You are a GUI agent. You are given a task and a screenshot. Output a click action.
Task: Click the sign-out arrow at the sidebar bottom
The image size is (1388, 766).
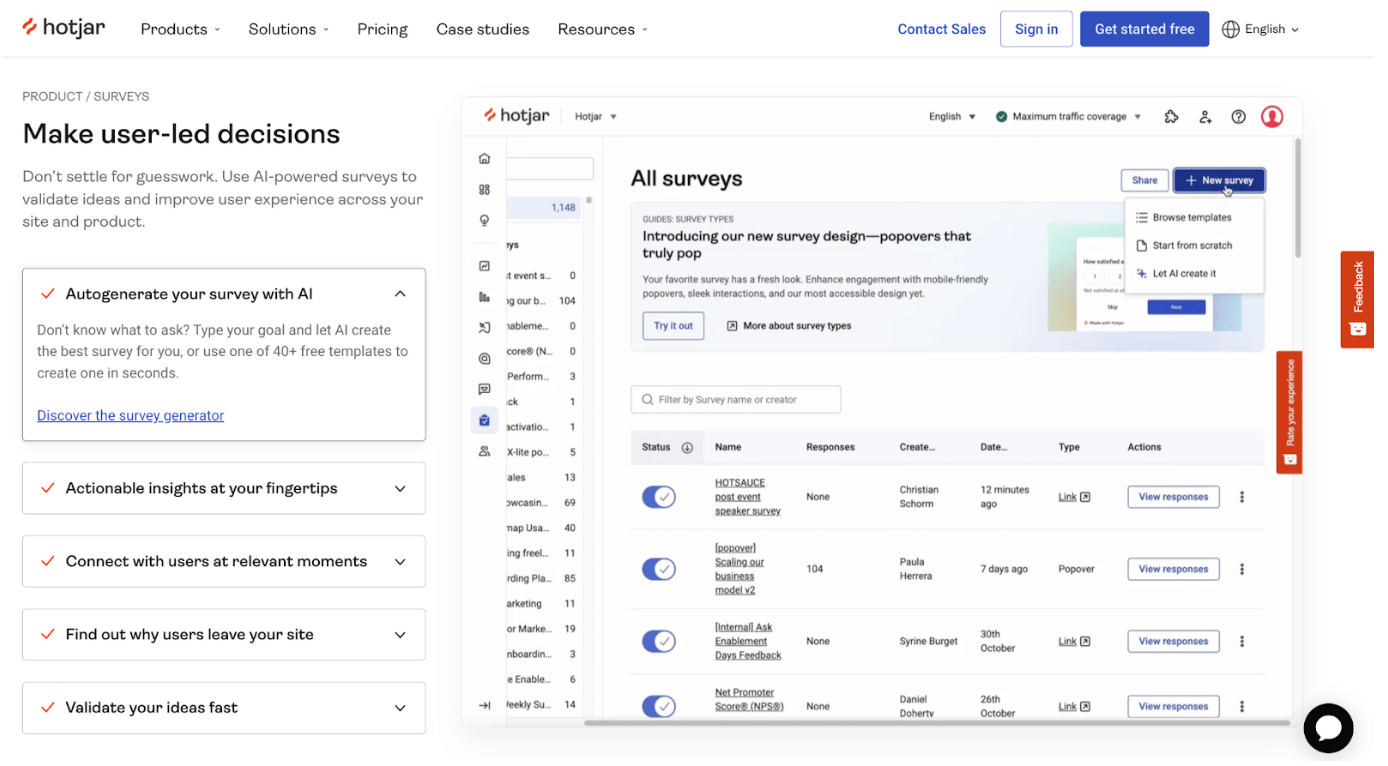[484, 705]
